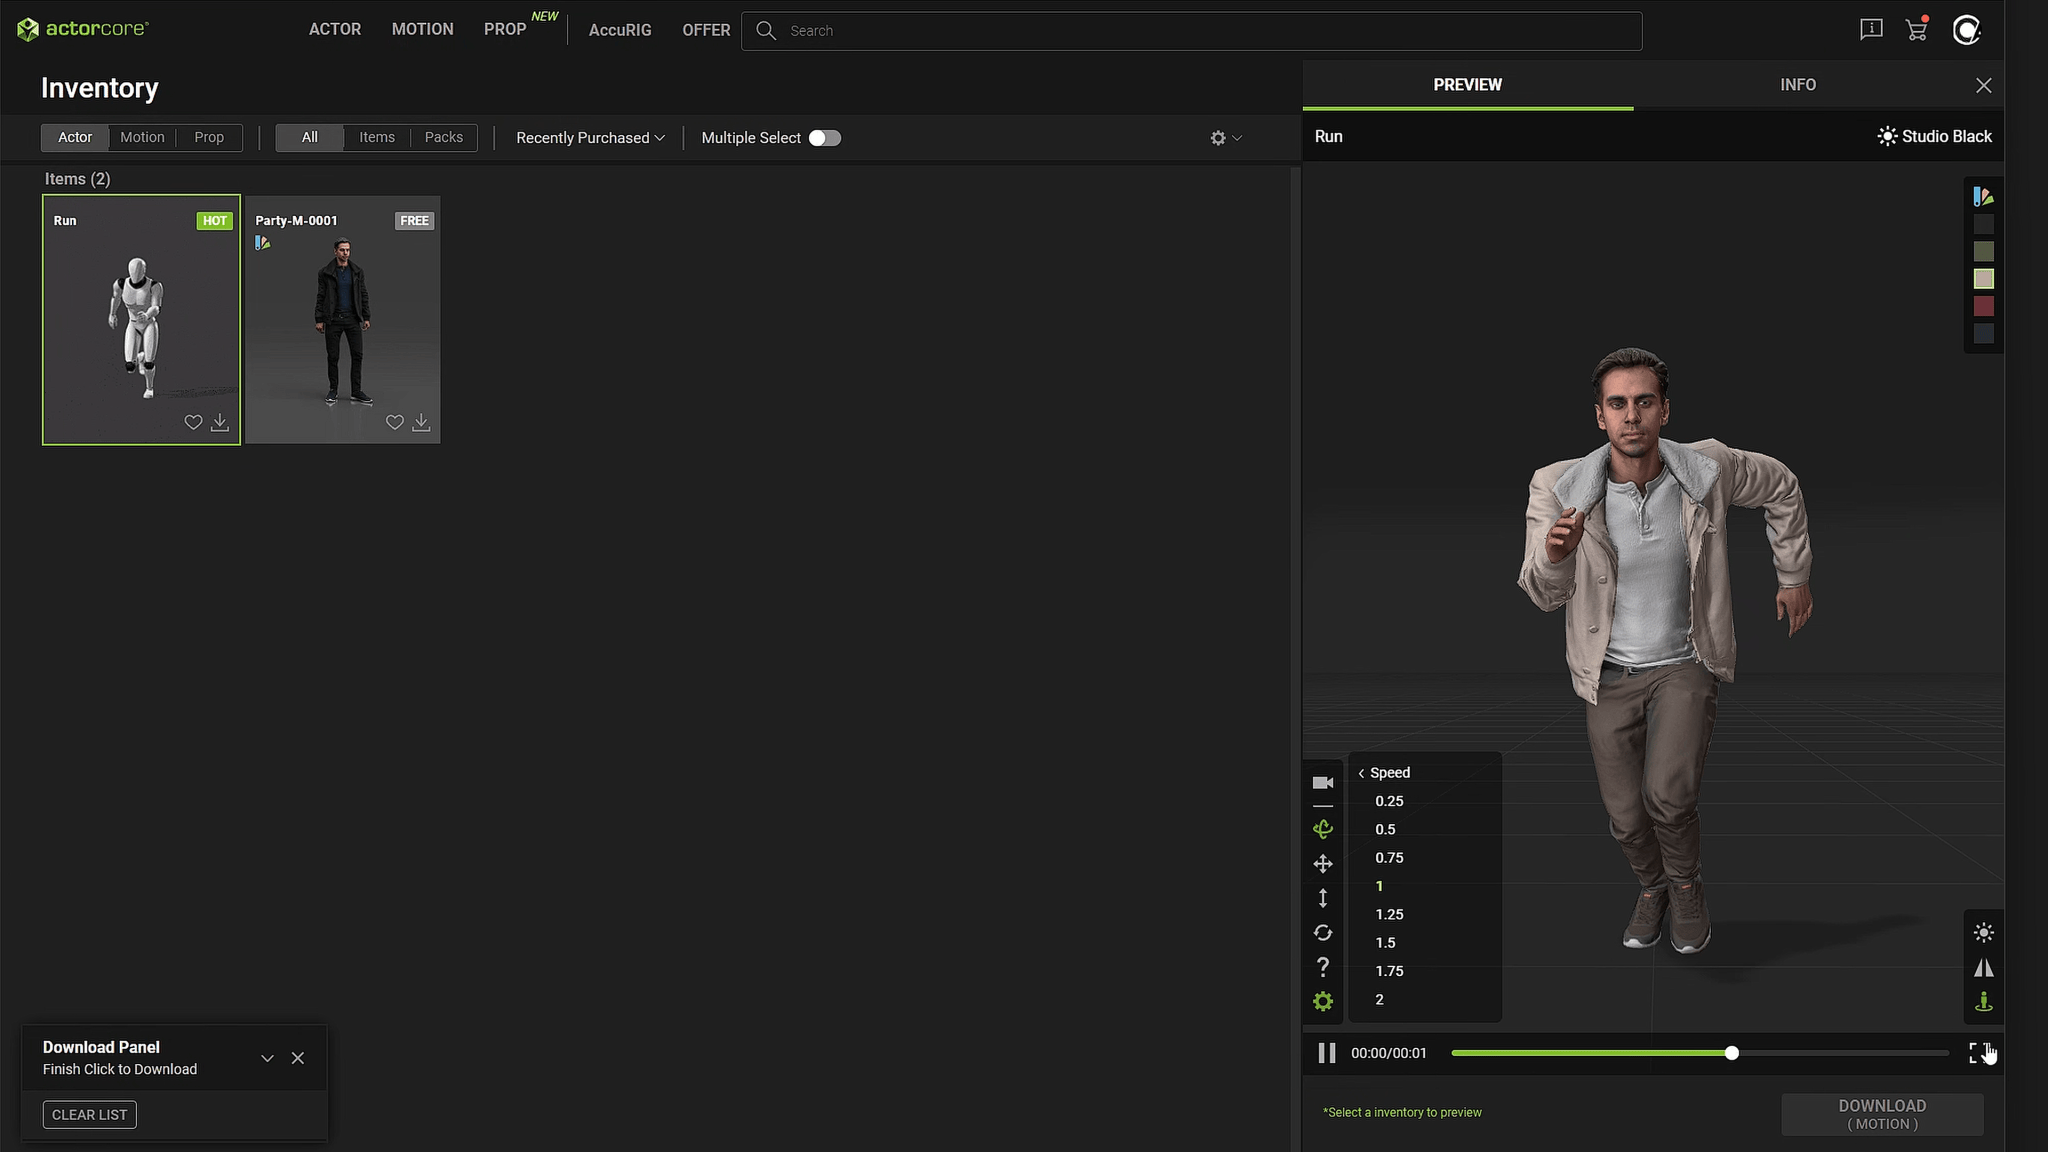Open the Recently Purchased sort dropdown
This screenshot has width=2048, height=1152.
590,138
